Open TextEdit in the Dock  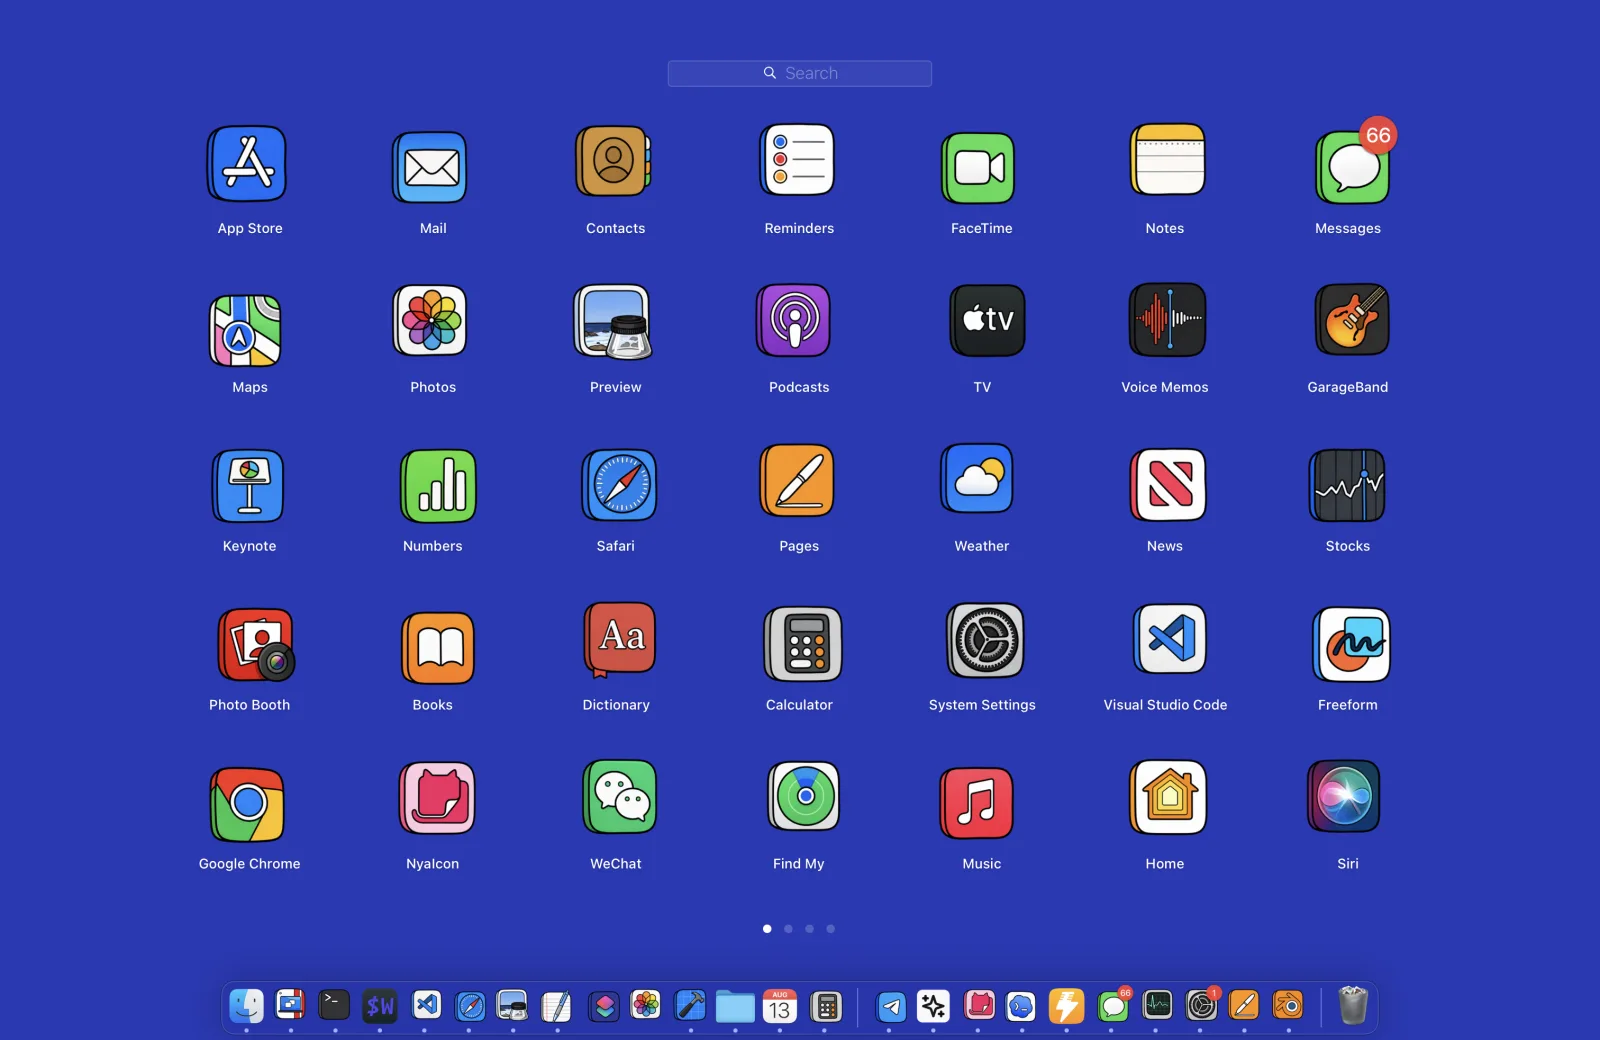[556, 1006]
